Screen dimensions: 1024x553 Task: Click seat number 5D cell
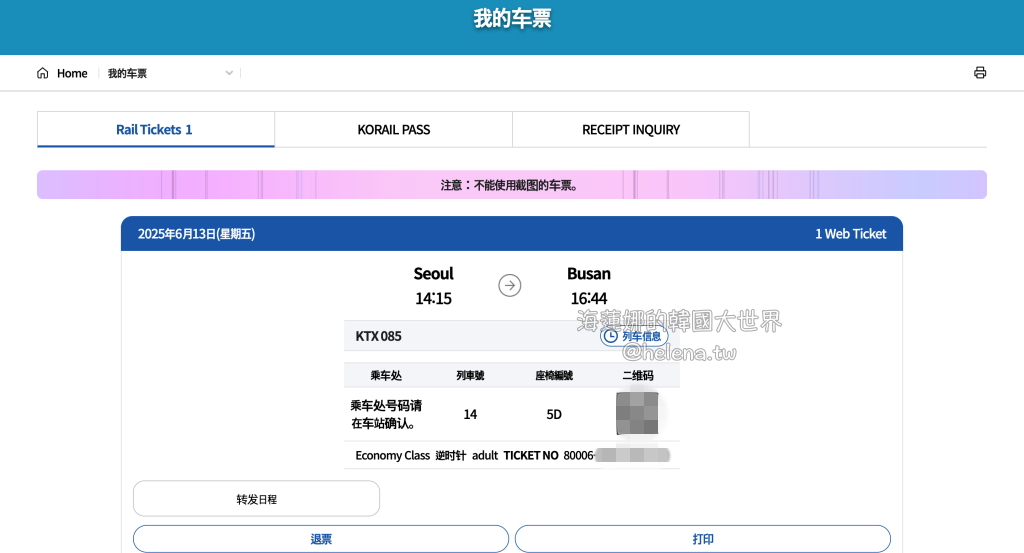click(554, 415)
